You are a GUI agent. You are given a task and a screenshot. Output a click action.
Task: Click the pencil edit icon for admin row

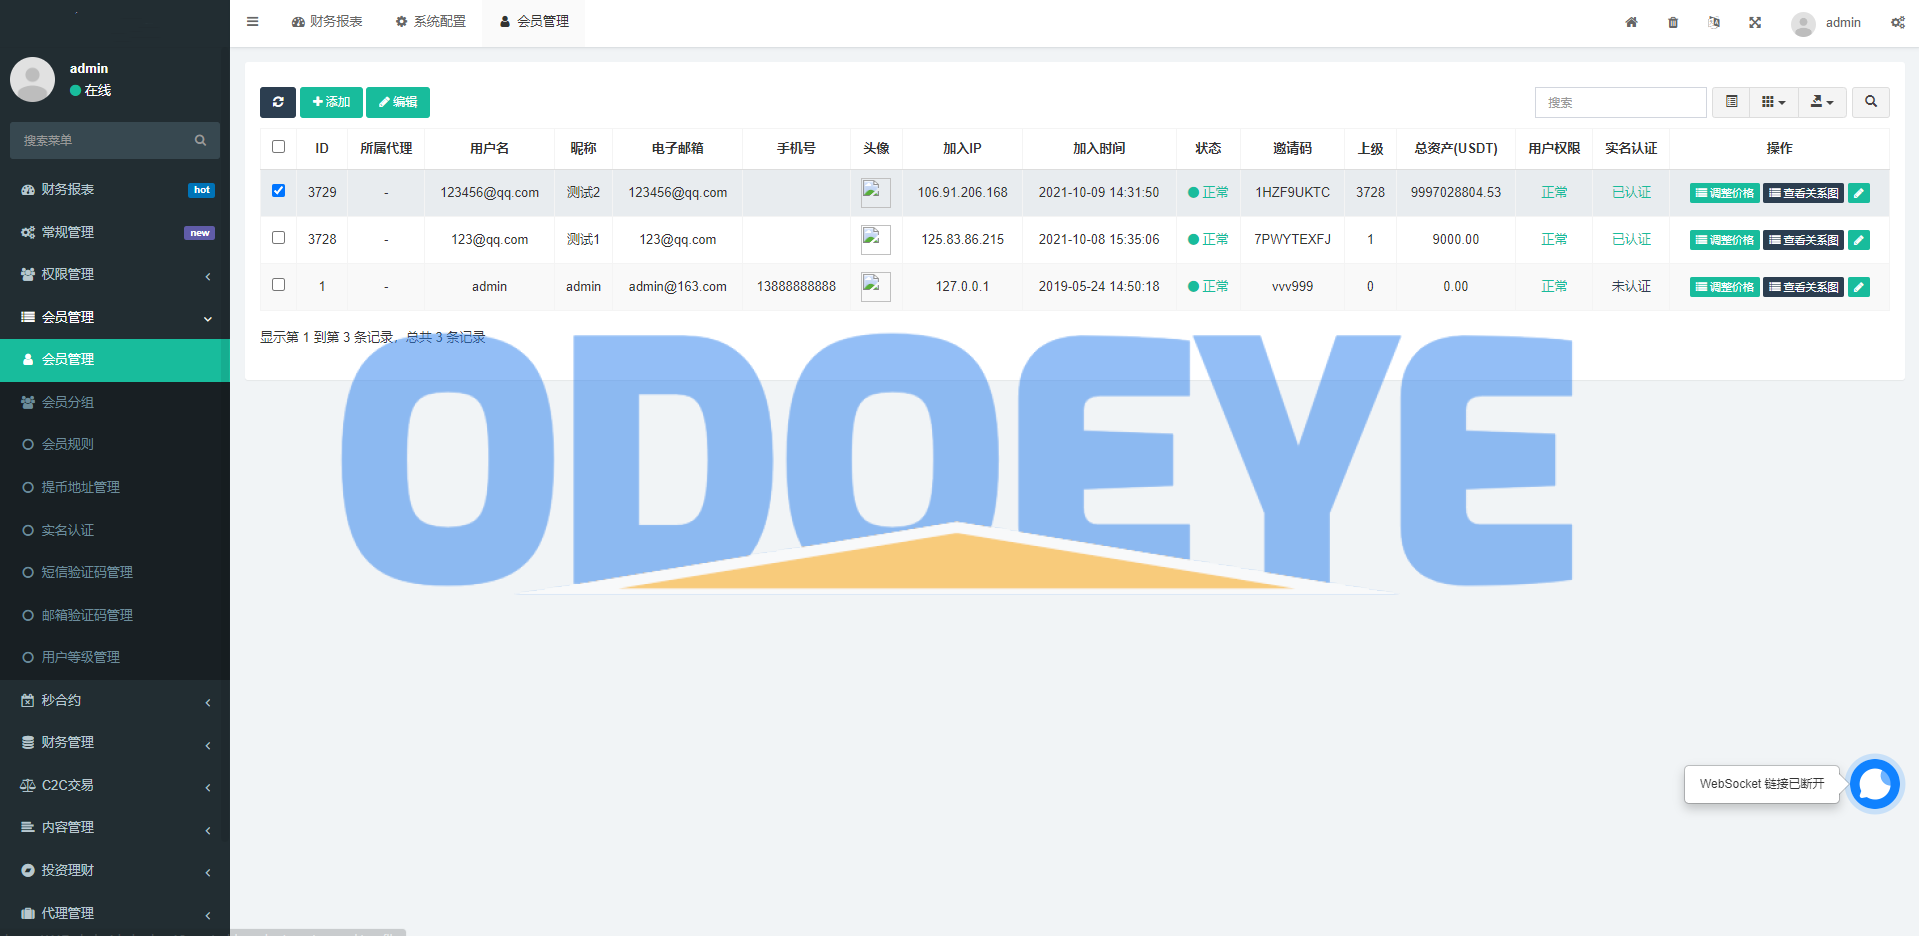pyautogui.click(x=1858, y=287)
